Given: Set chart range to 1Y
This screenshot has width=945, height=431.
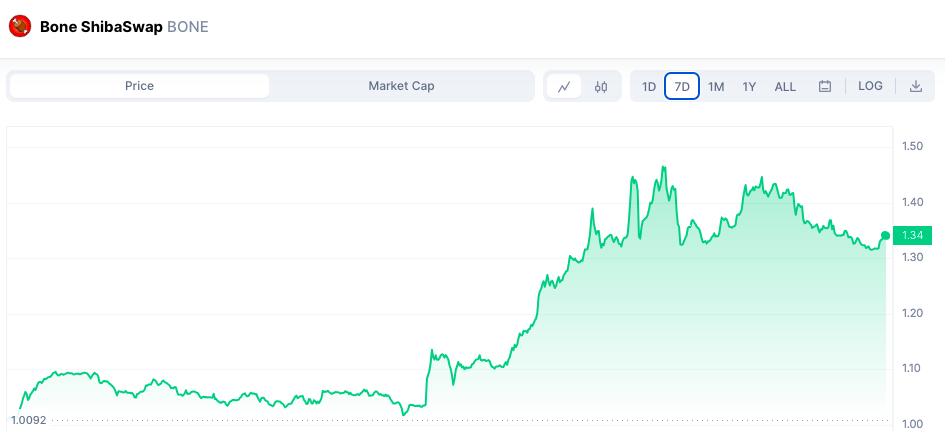Looking at the screenshot, I should 749,87.
